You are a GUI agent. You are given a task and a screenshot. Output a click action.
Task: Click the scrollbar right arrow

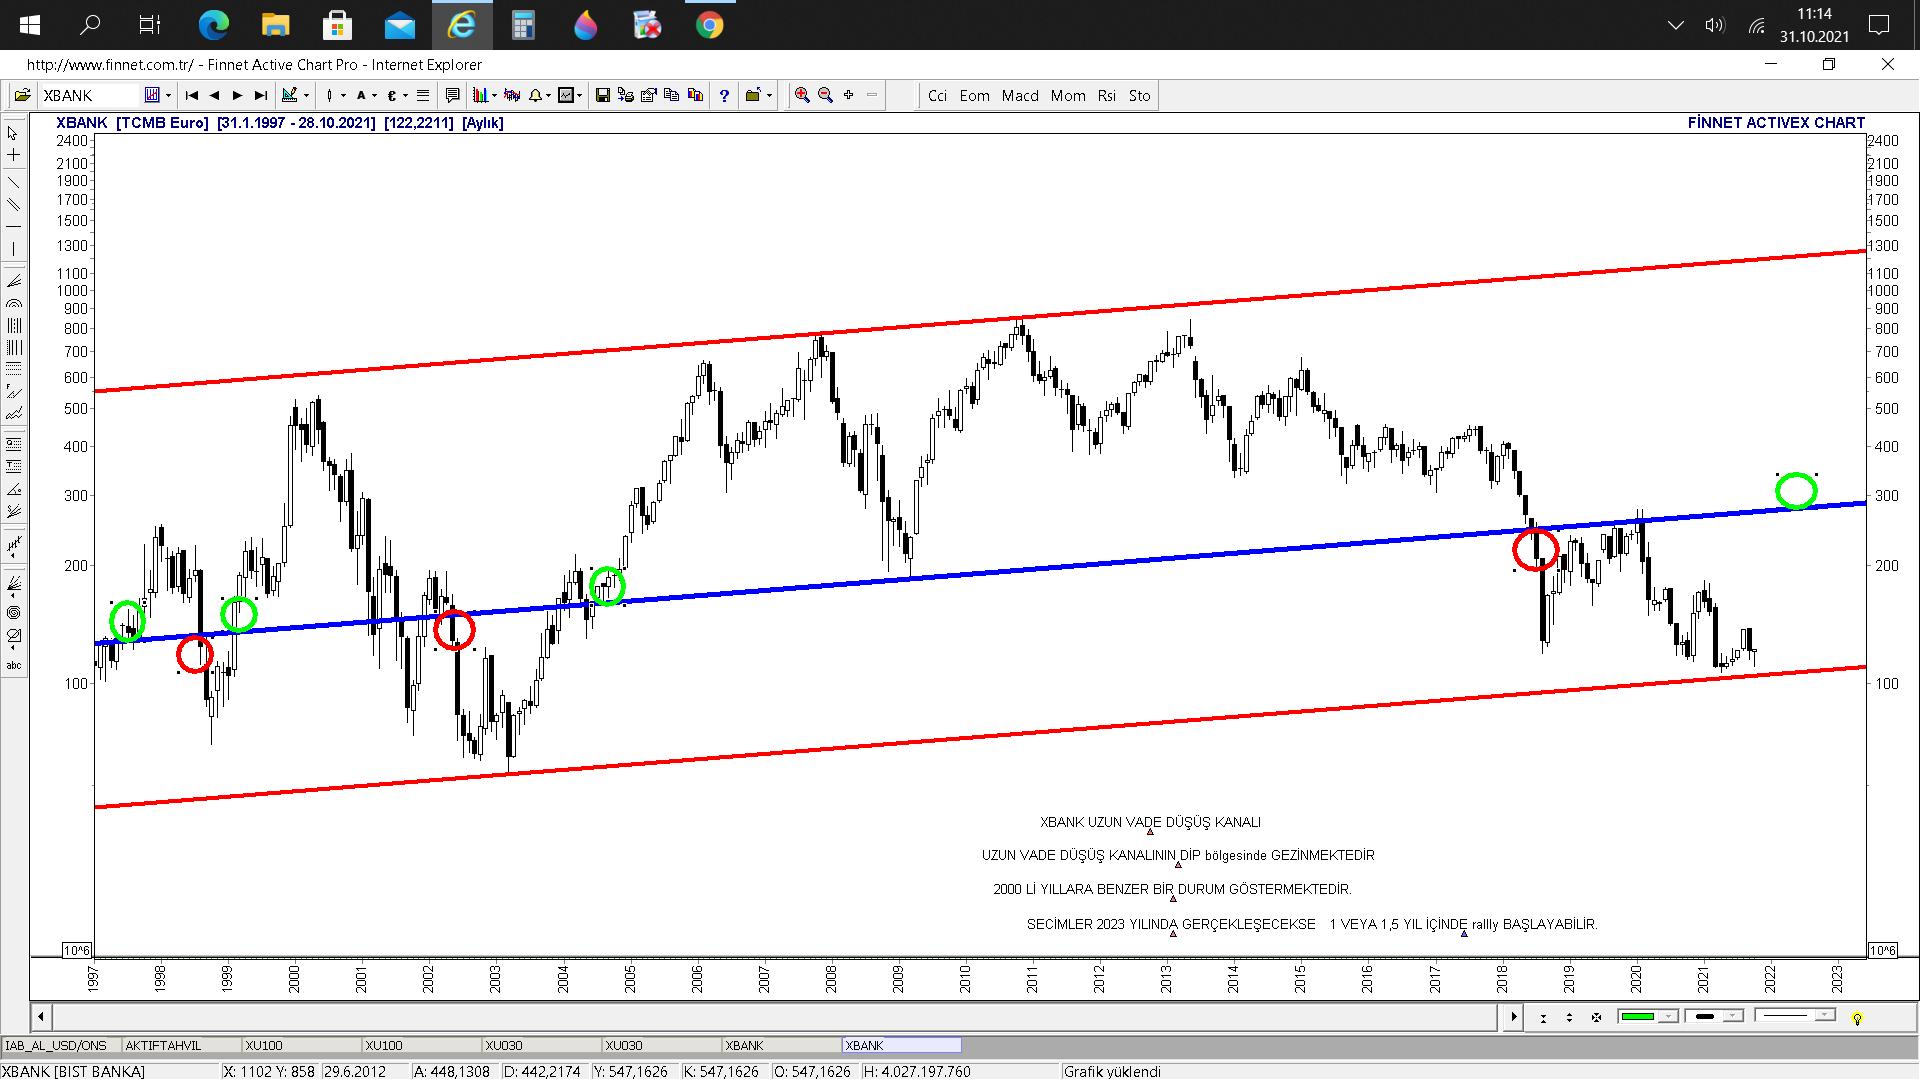(x=1513, y=1017)
